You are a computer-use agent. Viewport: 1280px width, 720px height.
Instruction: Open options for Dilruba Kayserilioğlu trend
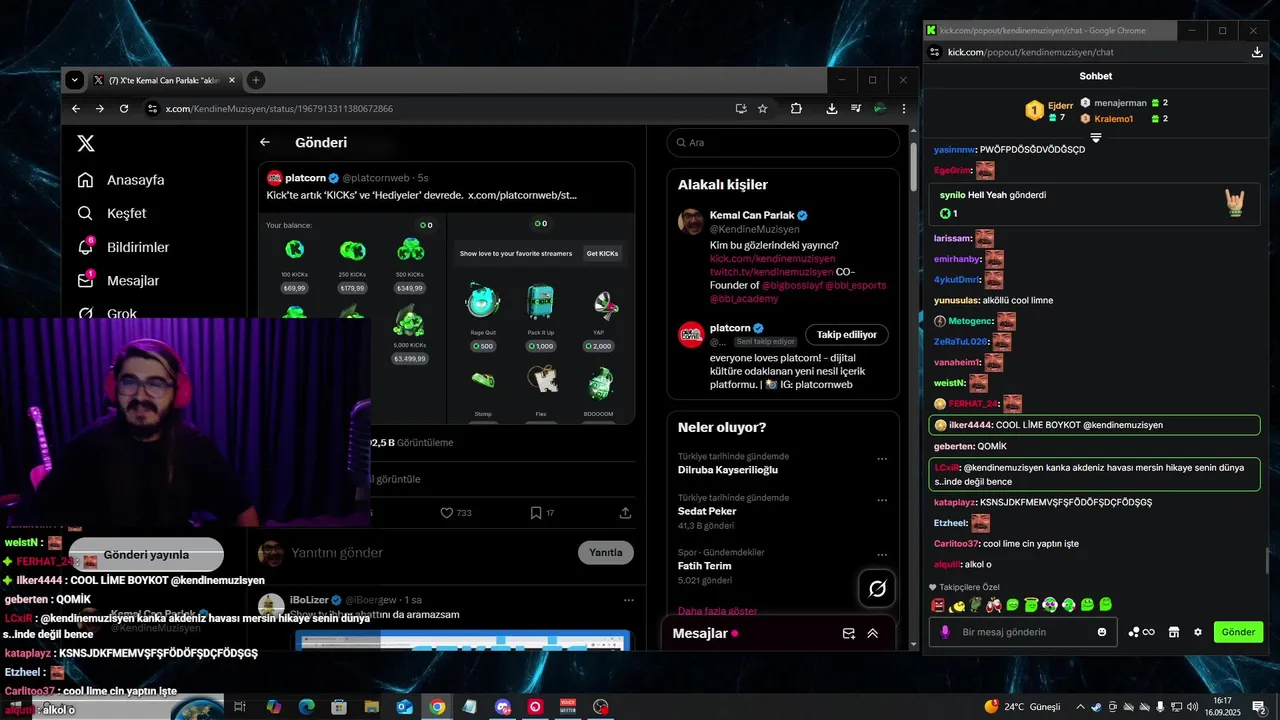click(x=882, y=459)
